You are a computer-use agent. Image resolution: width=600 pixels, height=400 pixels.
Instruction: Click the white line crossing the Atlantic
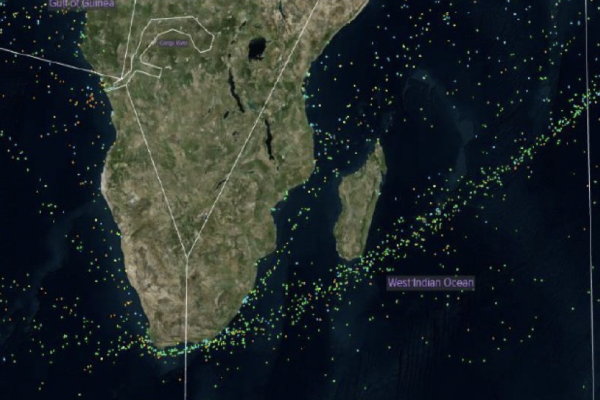[x=57, y=63]
